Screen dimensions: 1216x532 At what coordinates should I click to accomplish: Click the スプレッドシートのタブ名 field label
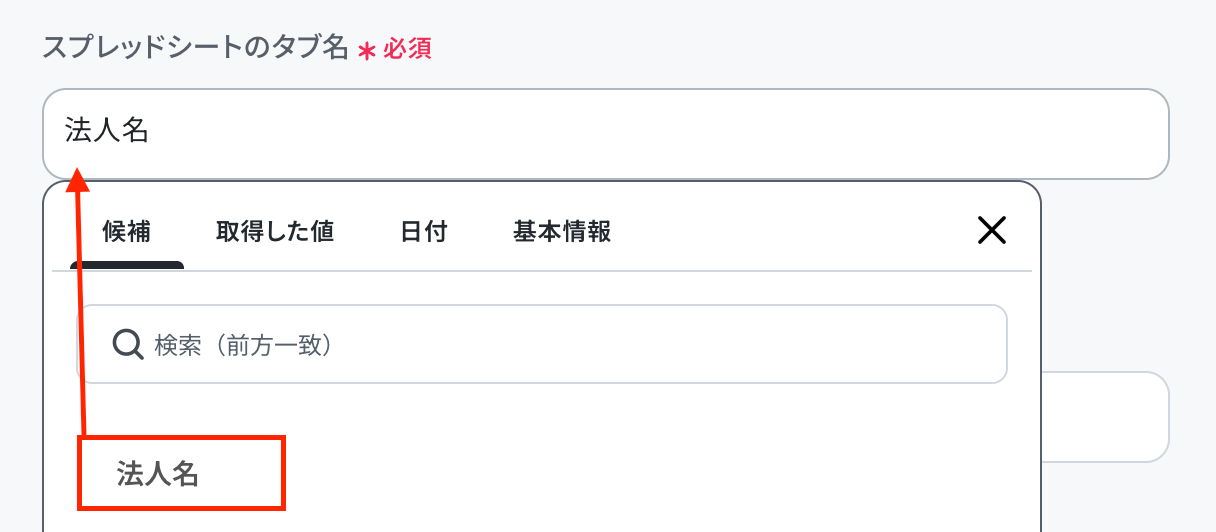(195, 47)
